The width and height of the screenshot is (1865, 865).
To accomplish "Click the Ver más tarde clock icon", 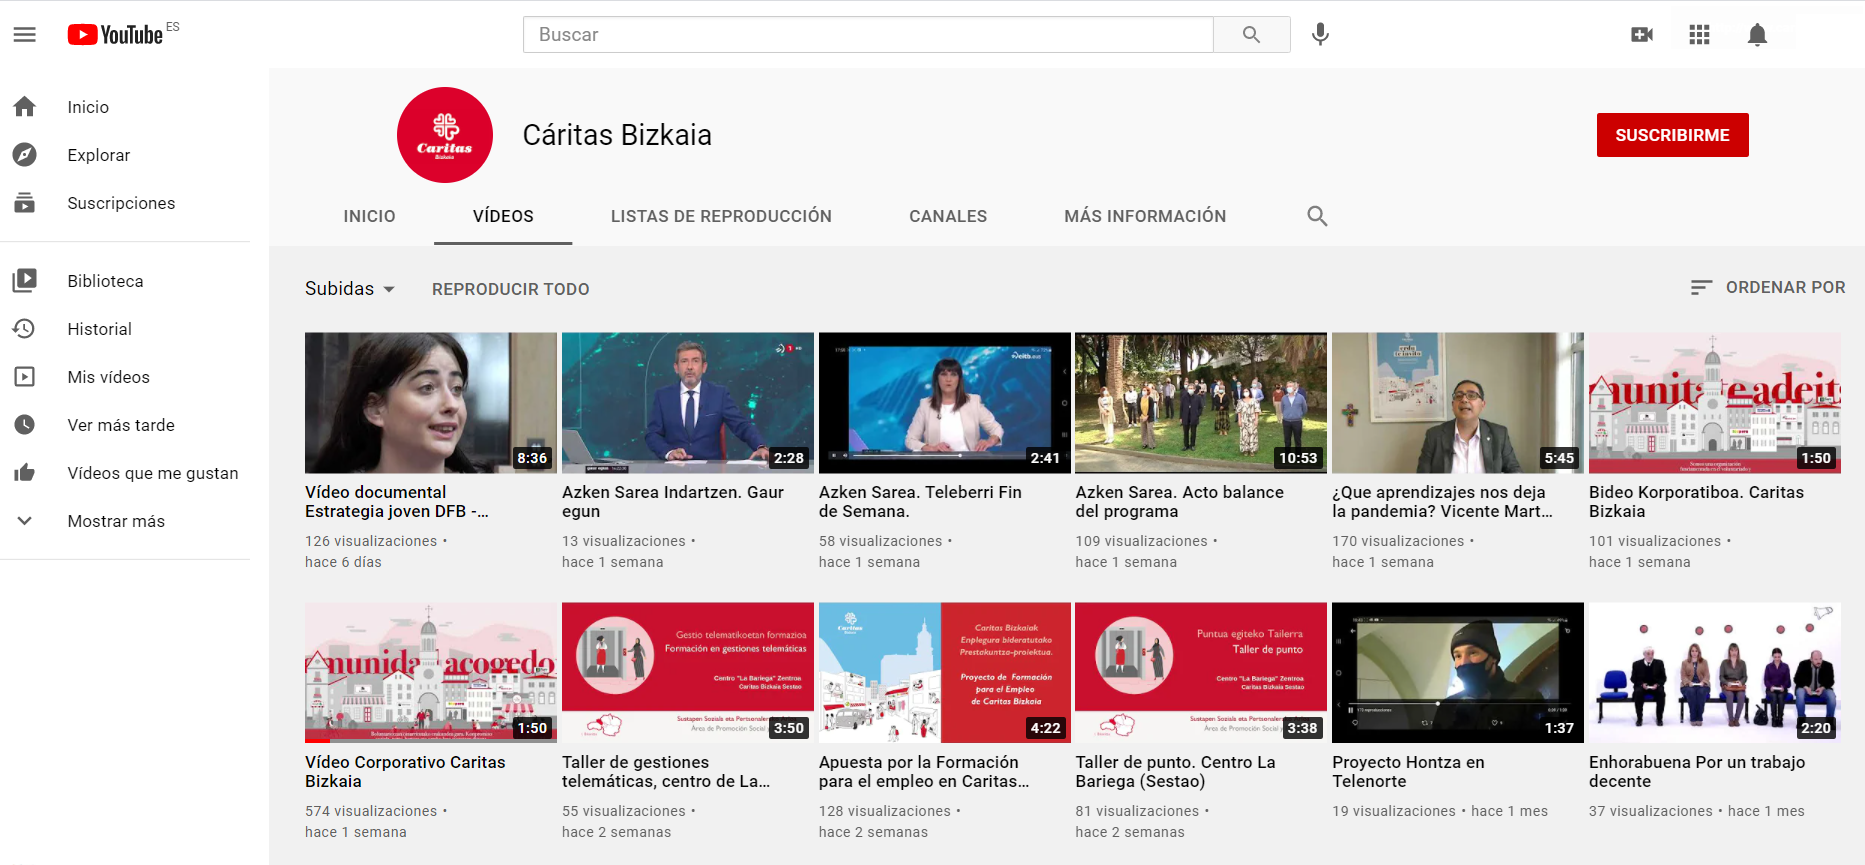I will [25, 425].
